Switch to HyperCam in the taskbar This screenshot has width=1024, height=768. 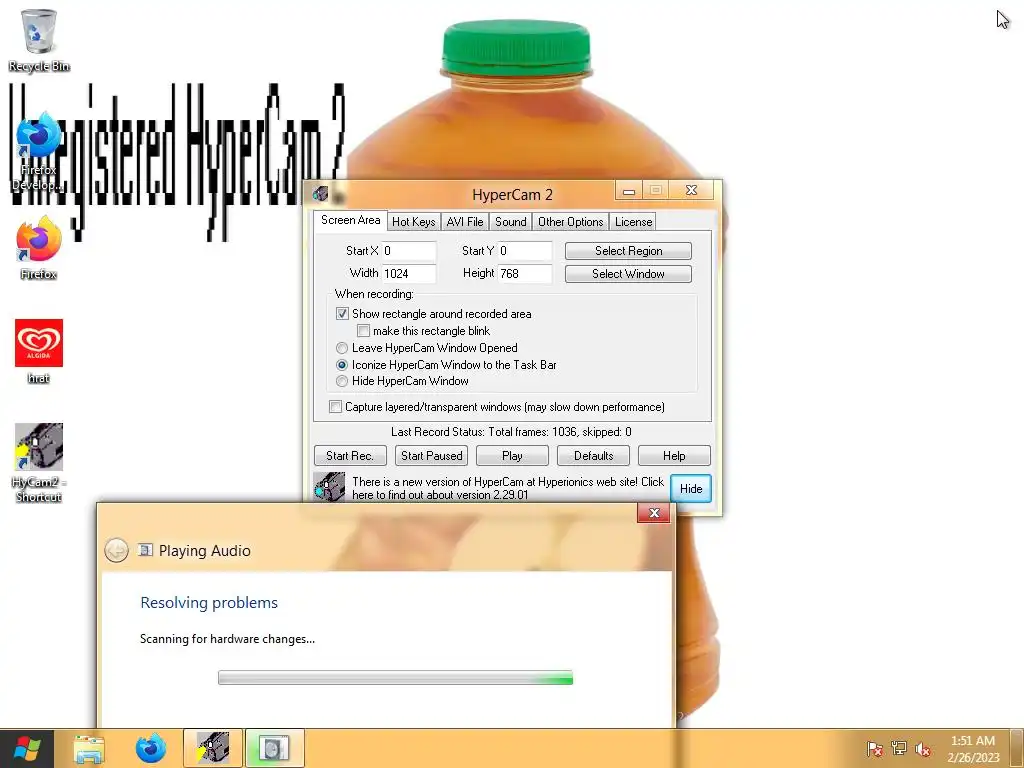[213, 748]
